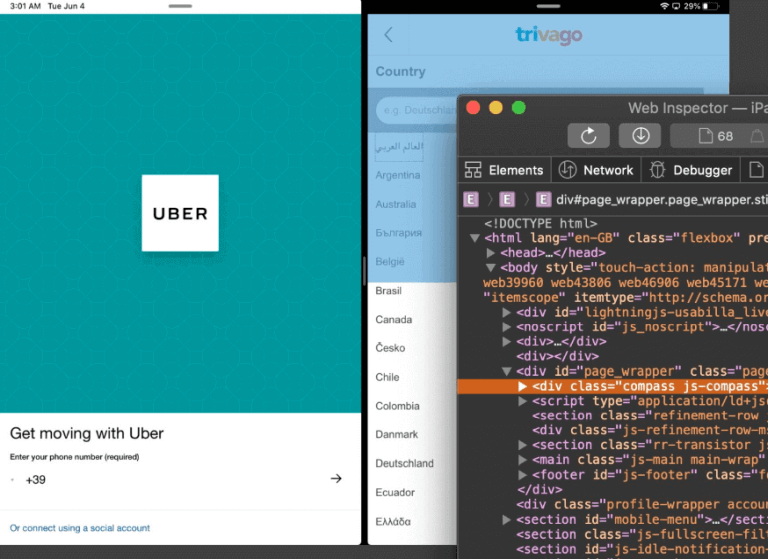This screenshot has height=559, width=768.
Task: Click the screen mirroring status icon
Action: [x=676, y=6]
